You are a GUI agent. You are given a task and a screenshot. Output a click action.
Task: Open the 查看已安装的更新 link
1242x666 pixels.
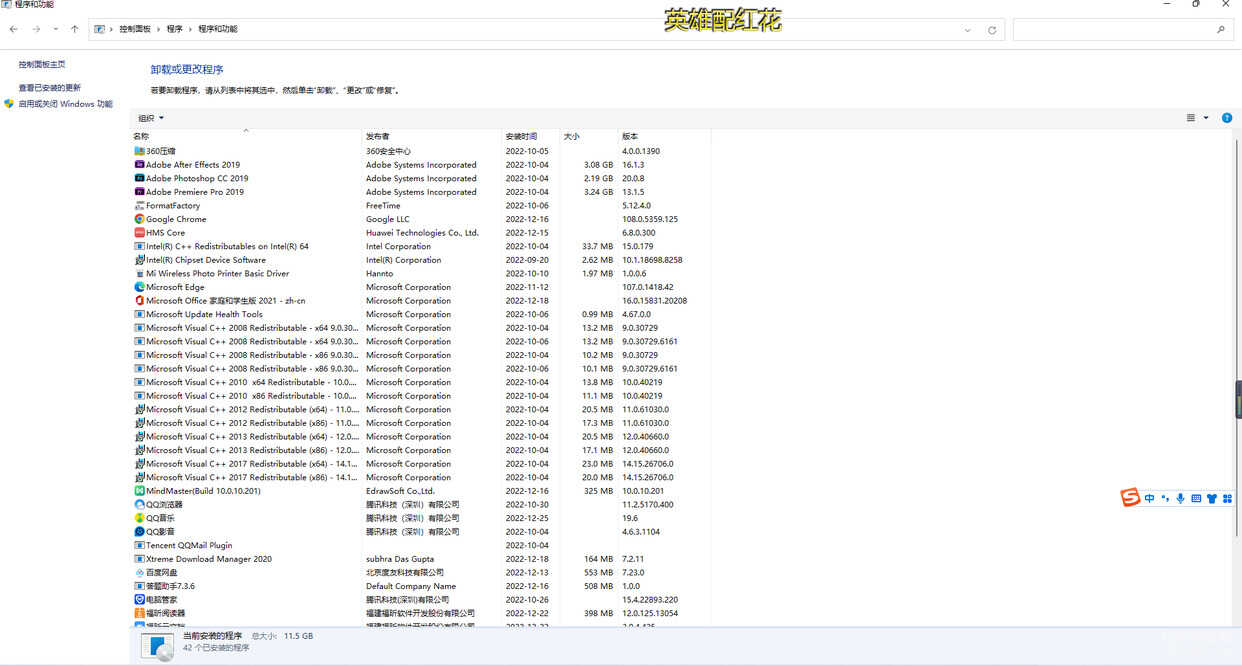(x=50, y=88)
